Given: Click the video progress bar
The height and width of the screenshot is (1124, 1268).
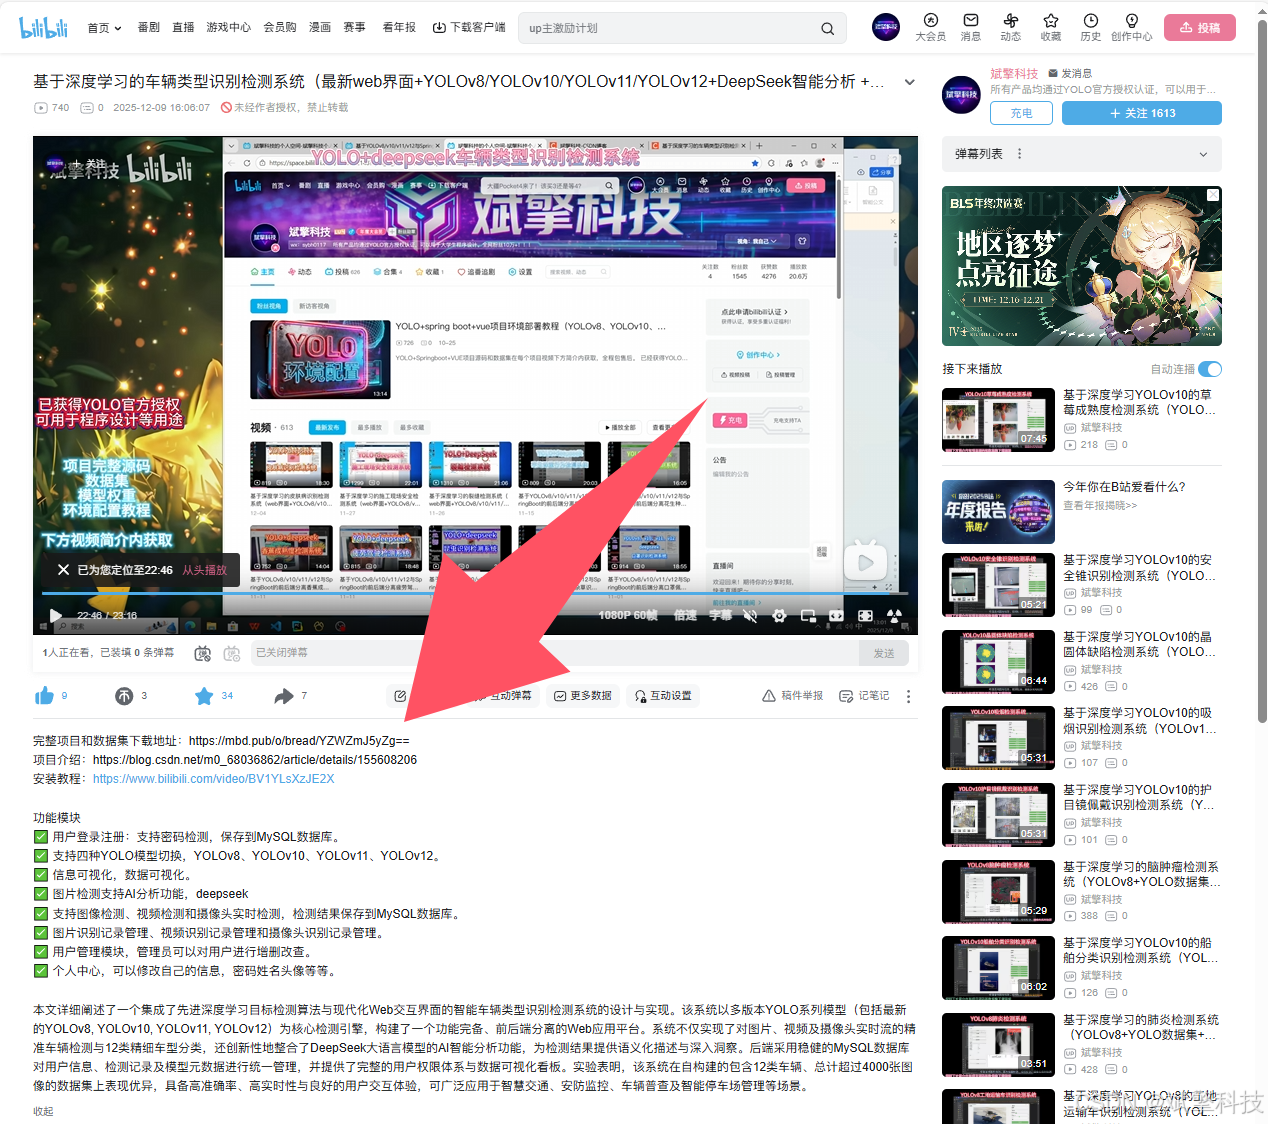Looking at the screenshot, I should click(x=475, y=594).
